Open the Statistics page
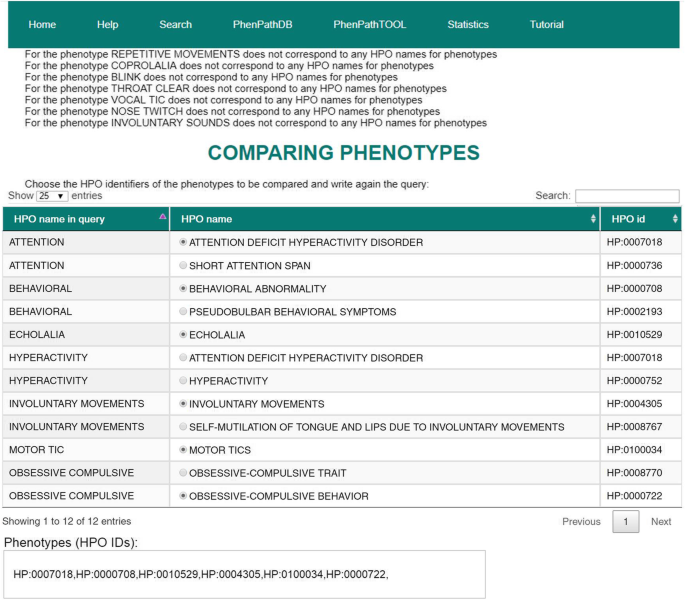 (468, 25)
